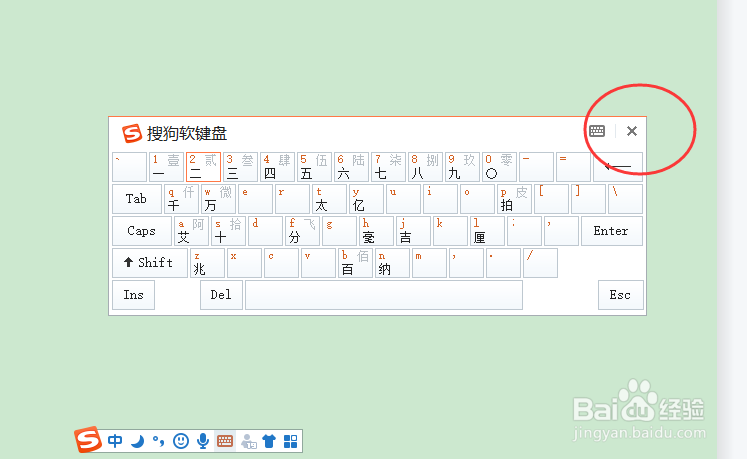
Task: Open the emoji smiley panel on the toolbar
Action: (181, 441)
